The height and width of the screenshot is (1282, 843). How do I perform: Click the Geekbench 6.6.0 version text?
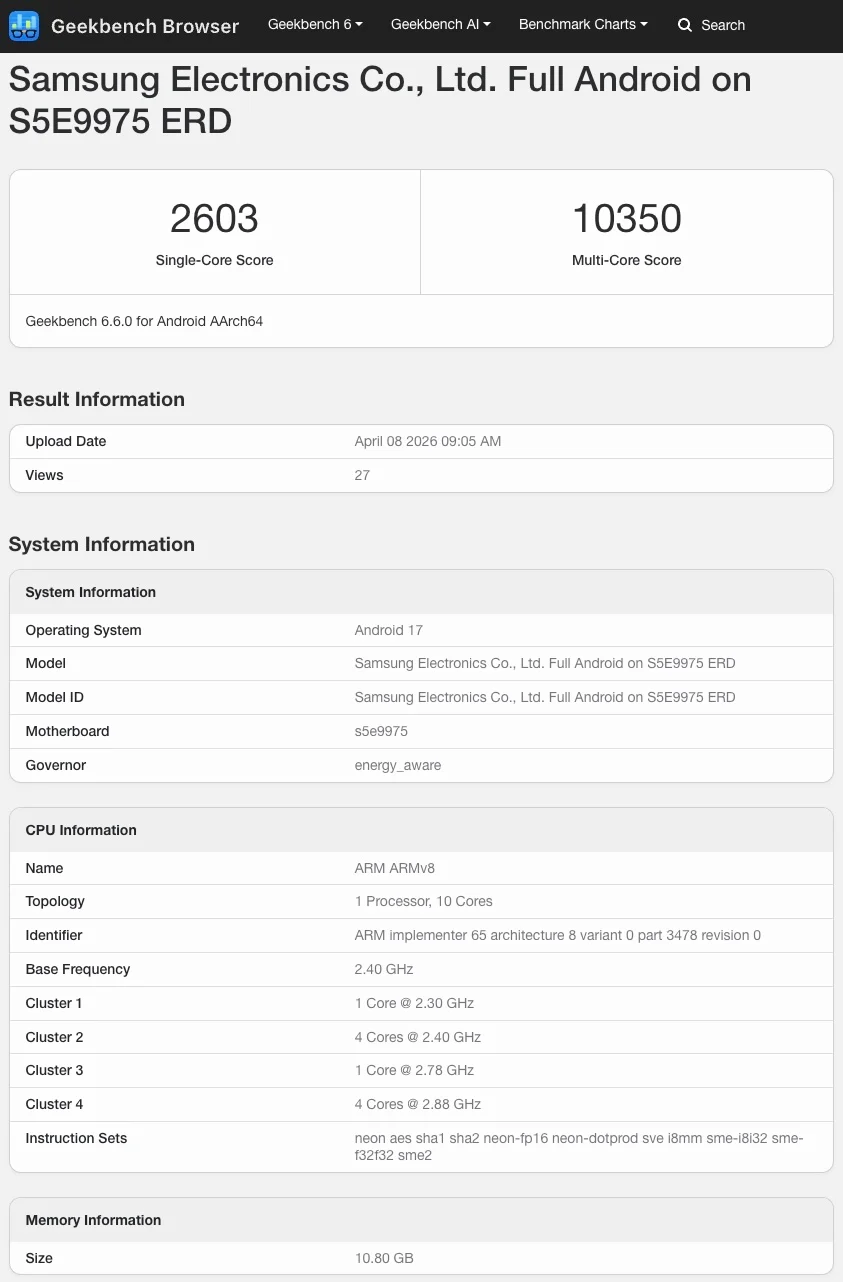pyautogui.click(x=144, y=321)
